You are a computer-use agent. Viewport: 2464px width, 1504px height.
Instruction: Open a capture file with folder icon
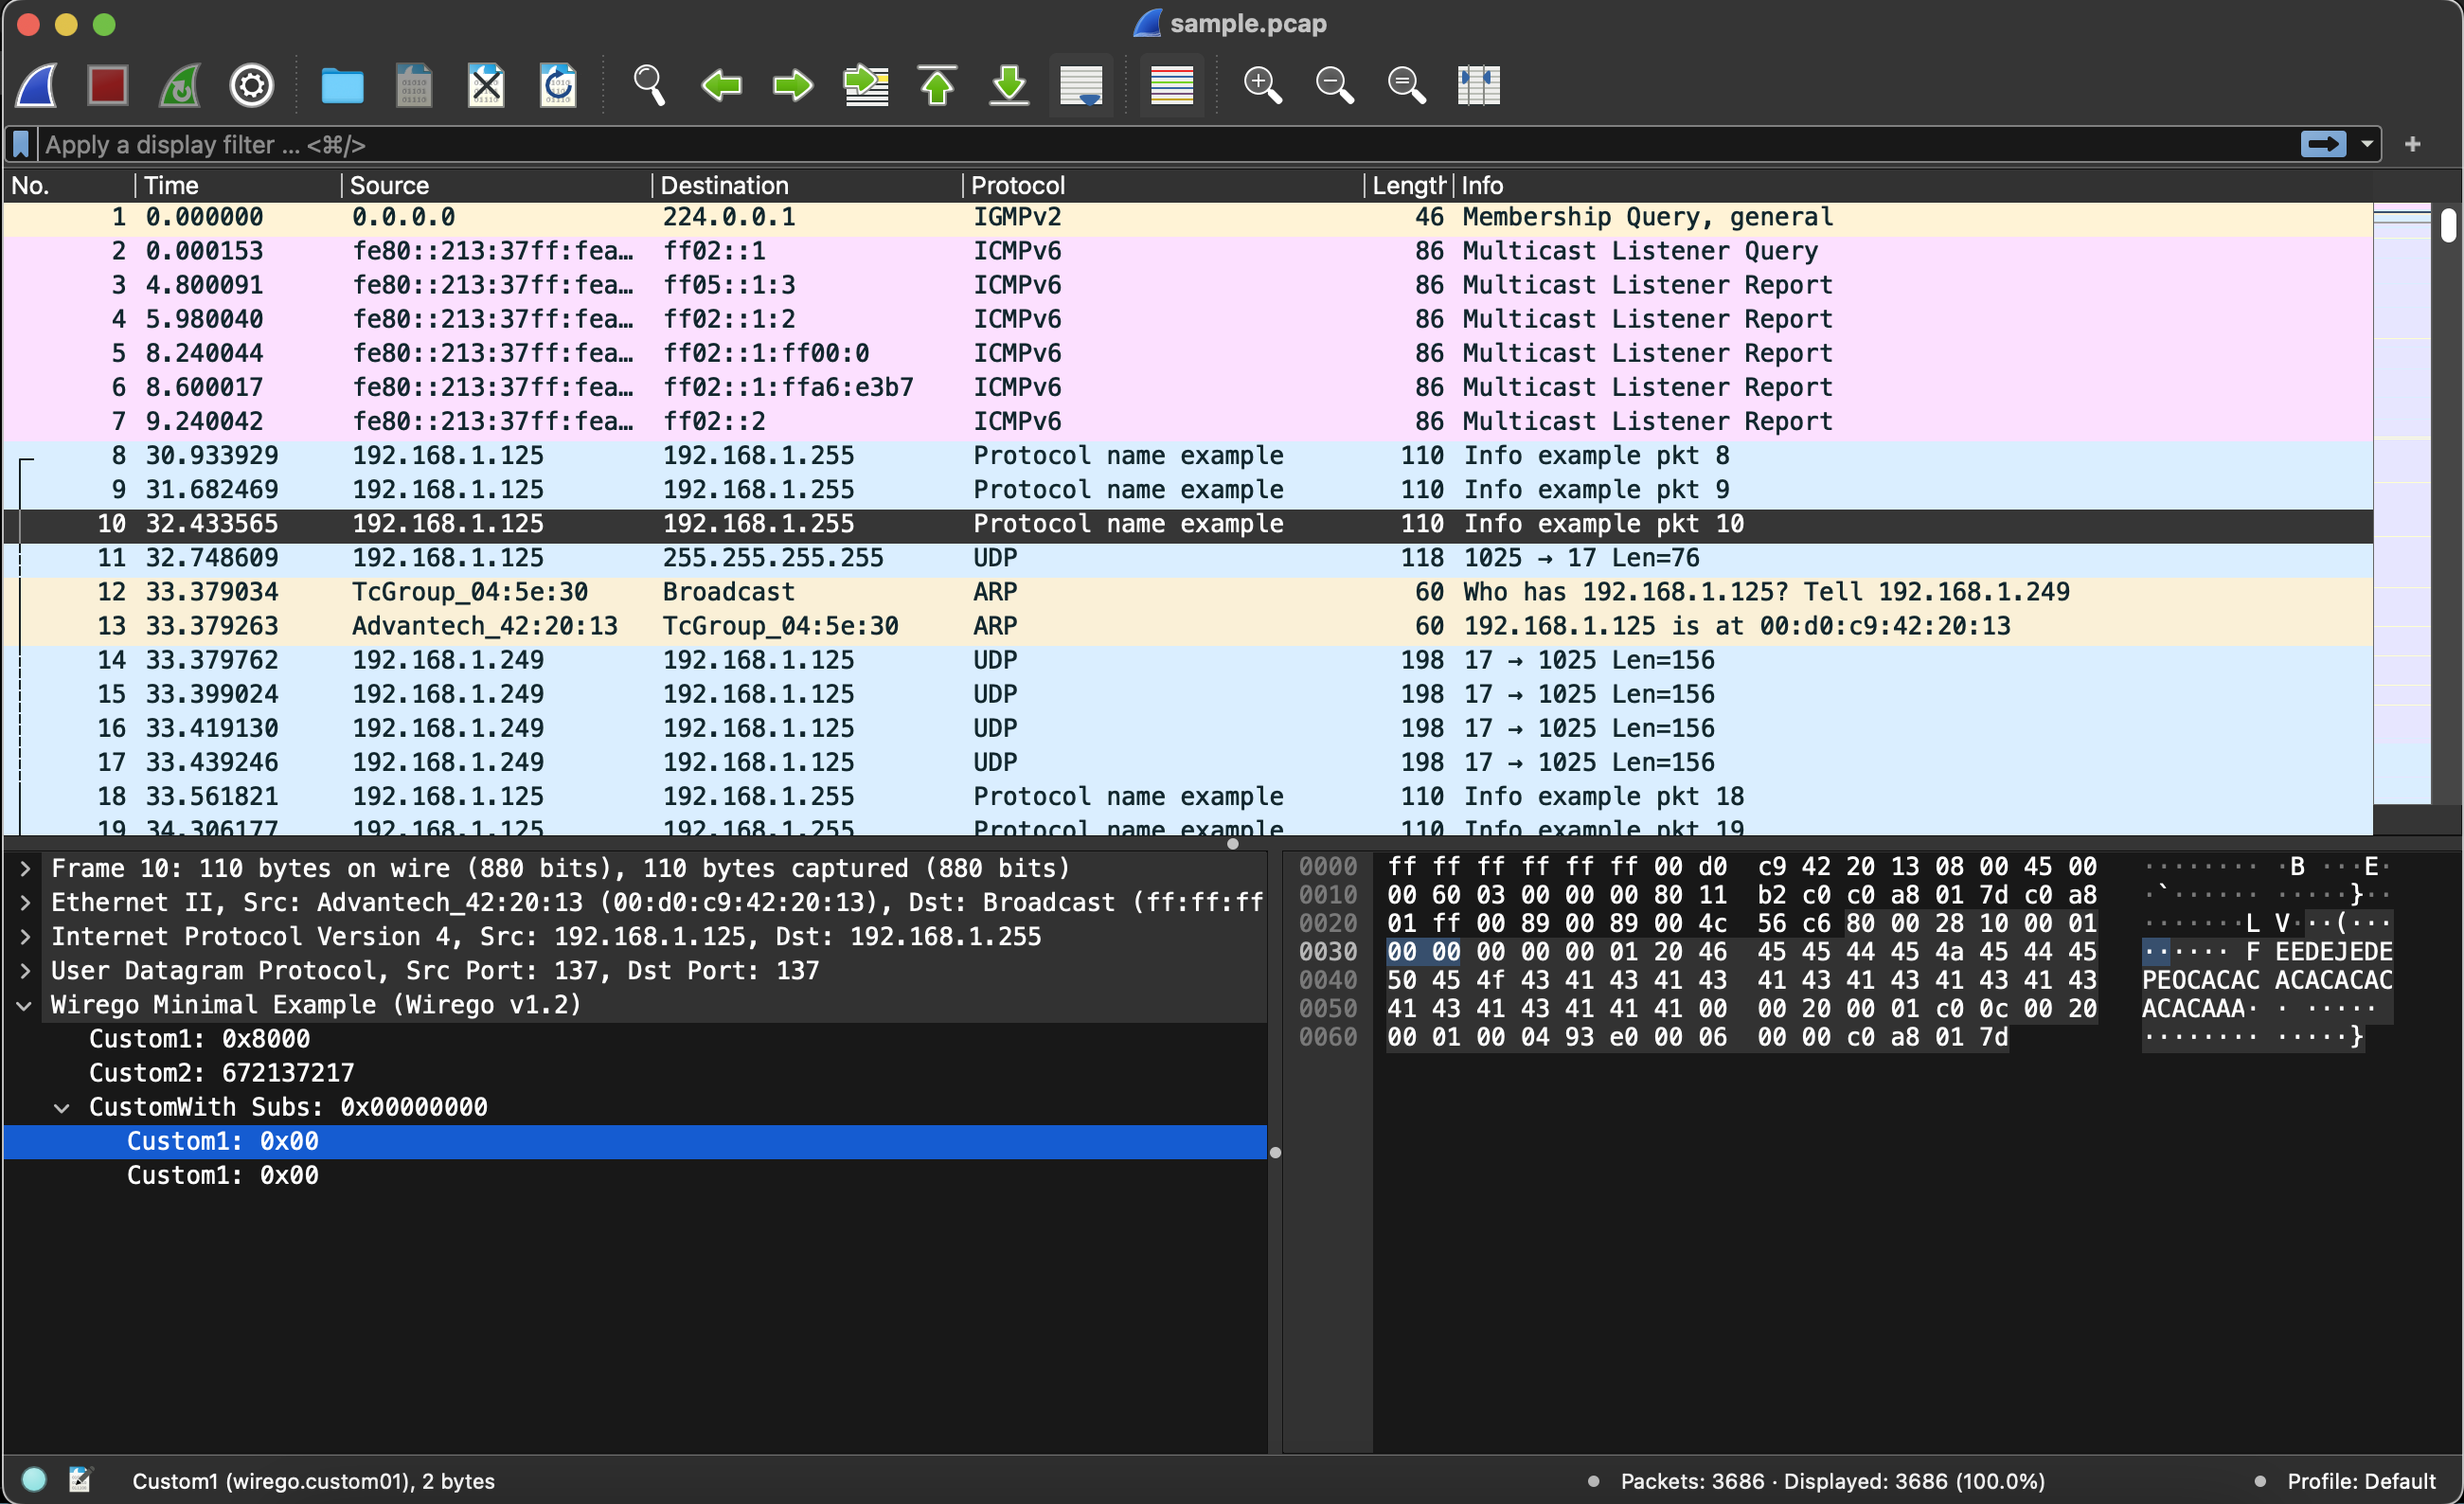(342, 85)
